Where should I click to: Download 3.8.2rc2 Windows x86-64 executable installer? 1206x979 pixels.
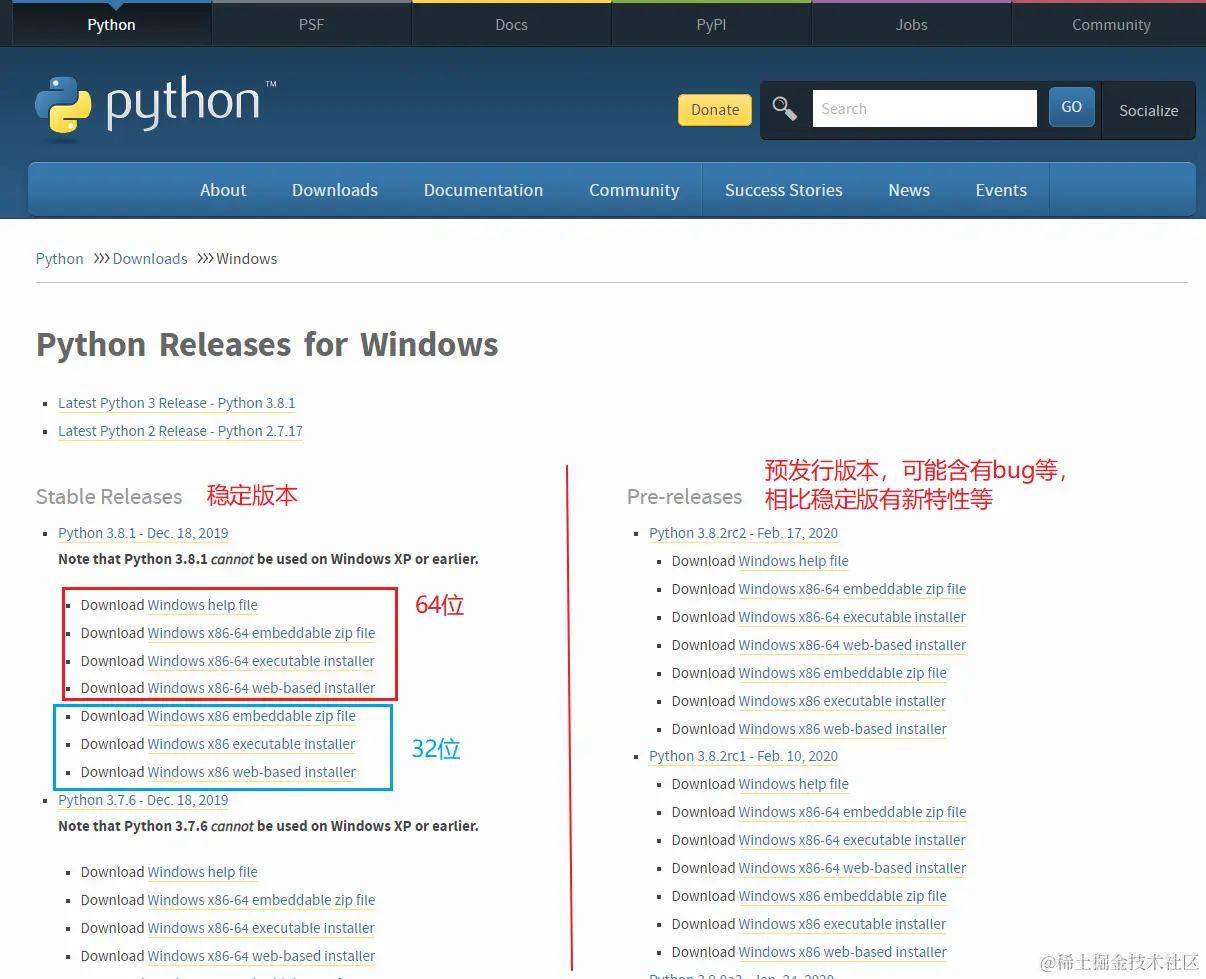[852, 617]
